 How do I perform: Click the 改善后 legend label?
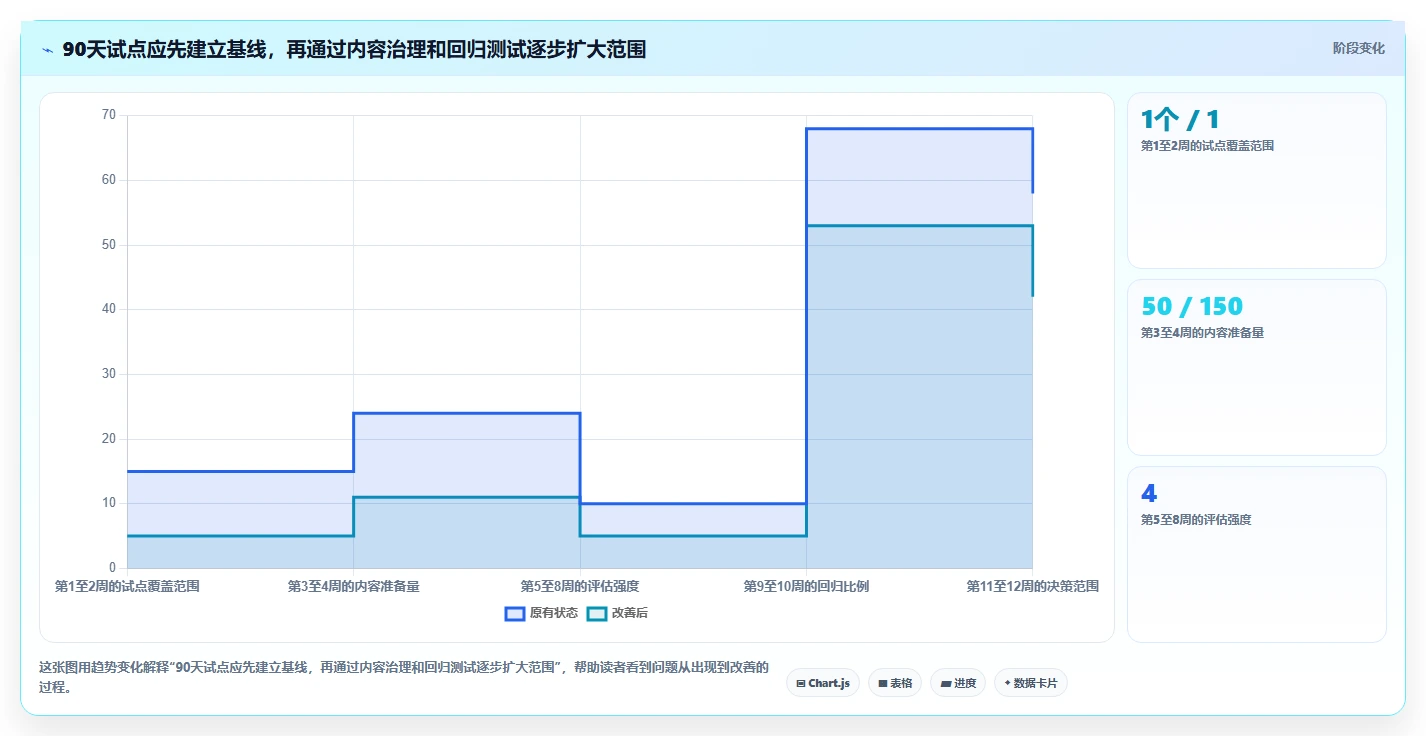[630, 613]
